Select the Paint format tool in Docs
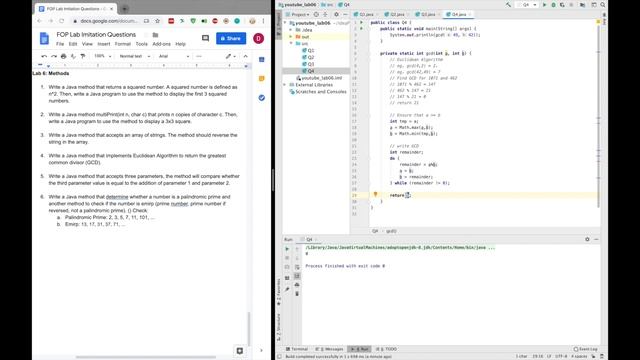Viewport: 640px width, 360px height. (x=83, y=56)
